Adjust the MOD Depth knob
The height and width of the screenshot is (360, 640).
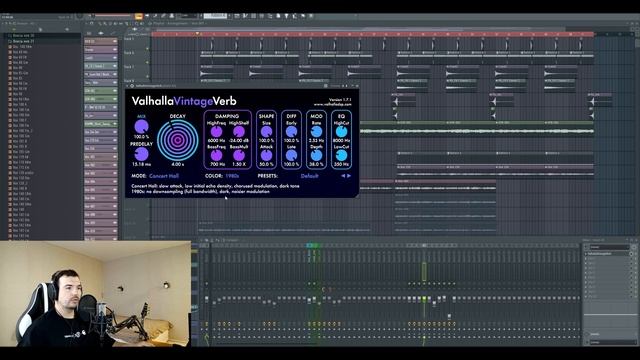tap(316, 155)
